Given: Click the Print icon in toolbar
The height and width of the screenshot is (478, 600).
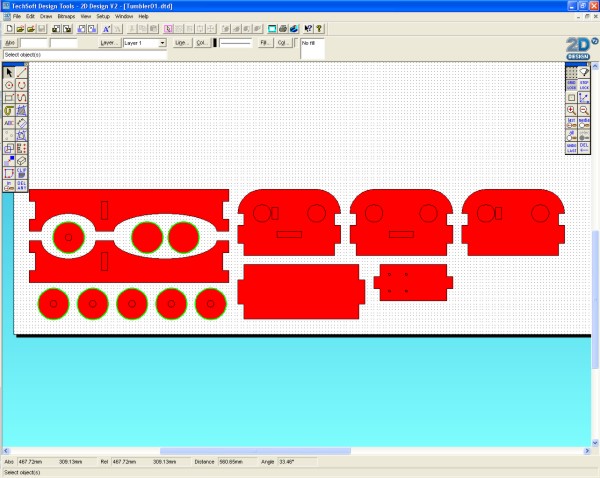Looking at the screenshot, I should pyautogui.click(x=283, y=29).
